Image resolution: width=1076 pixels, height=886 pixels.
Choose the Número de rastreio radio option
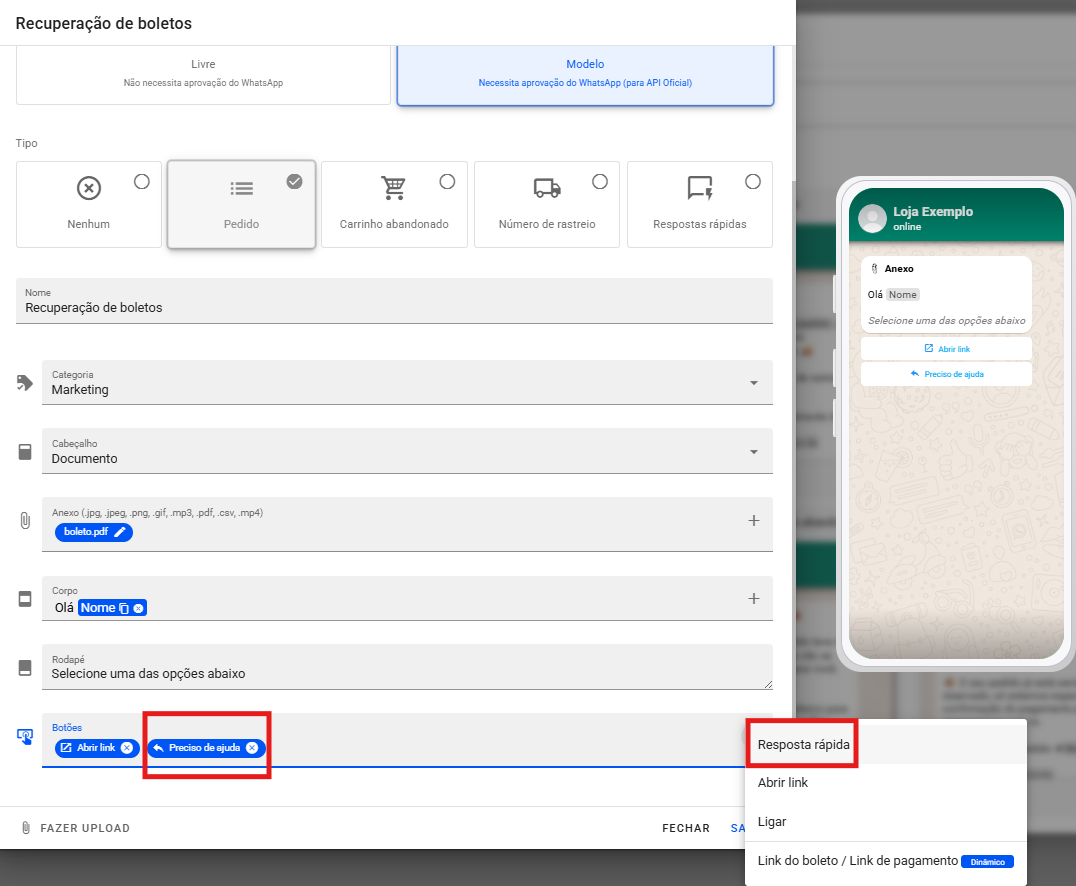(x=600, y=181)
